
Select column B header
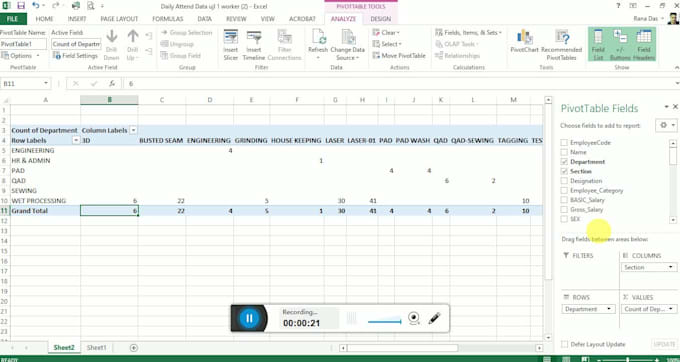point(109,100)
